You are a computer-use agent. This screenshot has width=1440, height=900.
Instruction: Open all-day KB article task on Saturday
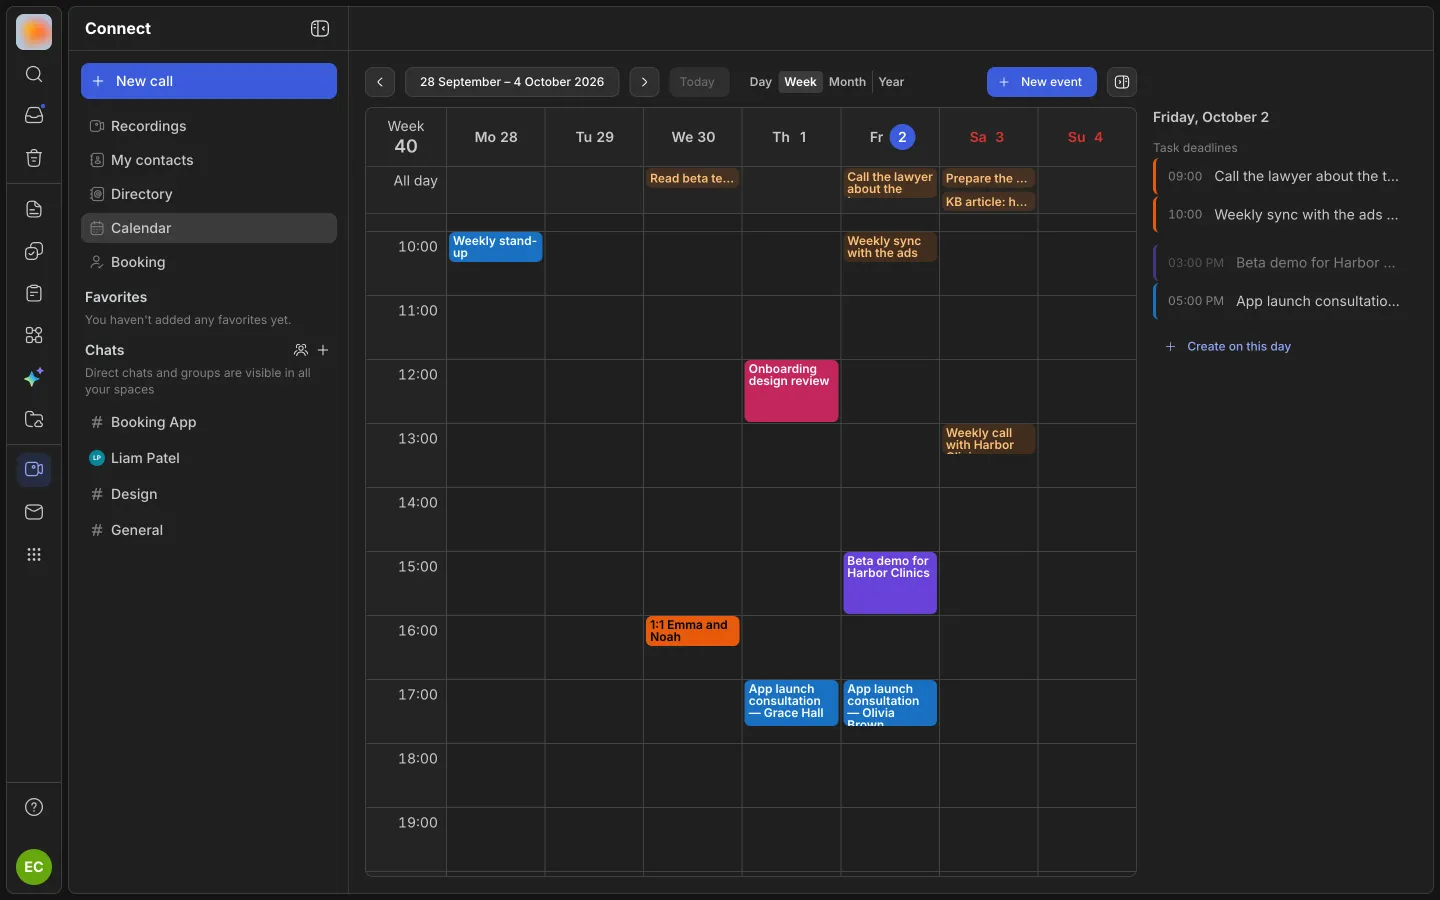coord(988,201)
